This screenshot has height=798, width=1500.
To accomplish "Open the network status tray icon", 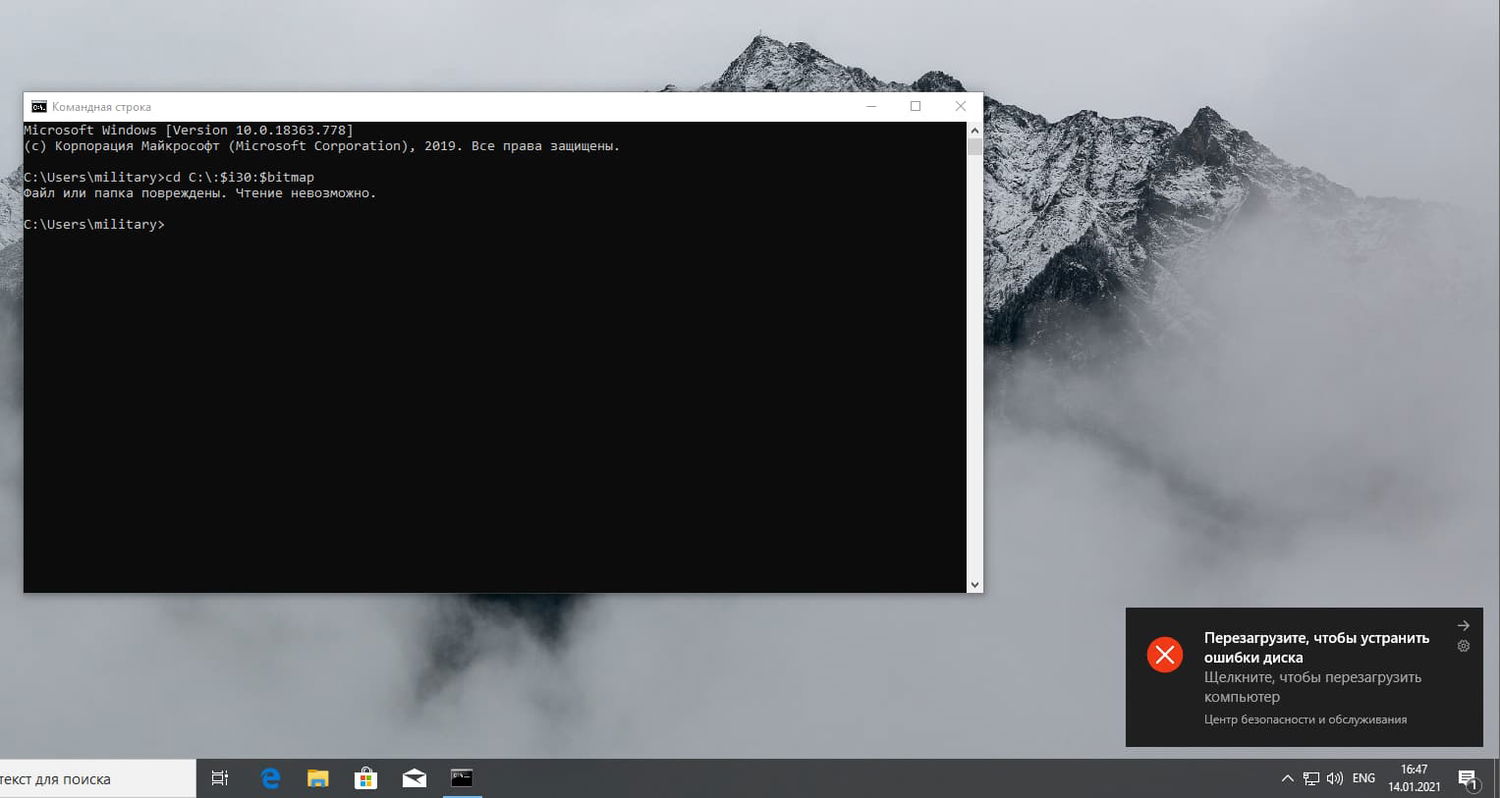I will point(1311,778).
